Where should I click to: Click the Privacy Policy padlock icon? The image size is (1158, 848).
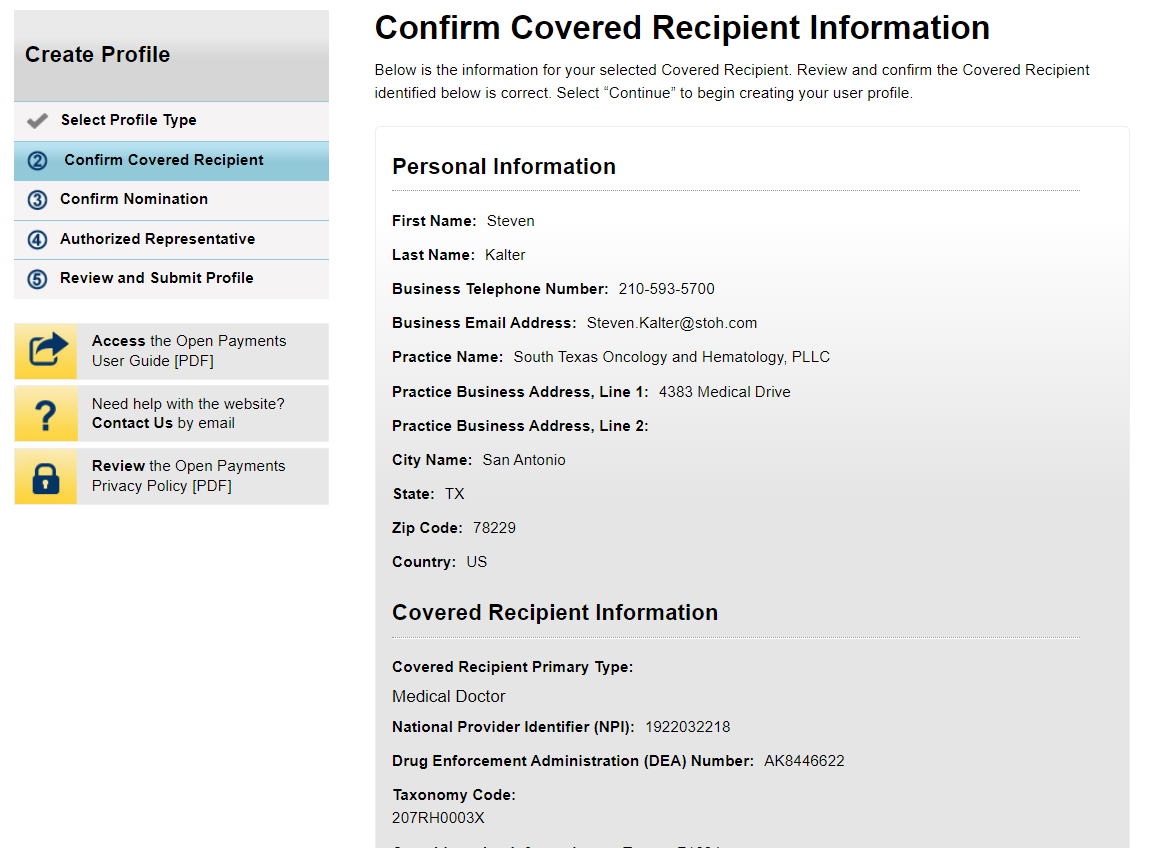(46, 477)
